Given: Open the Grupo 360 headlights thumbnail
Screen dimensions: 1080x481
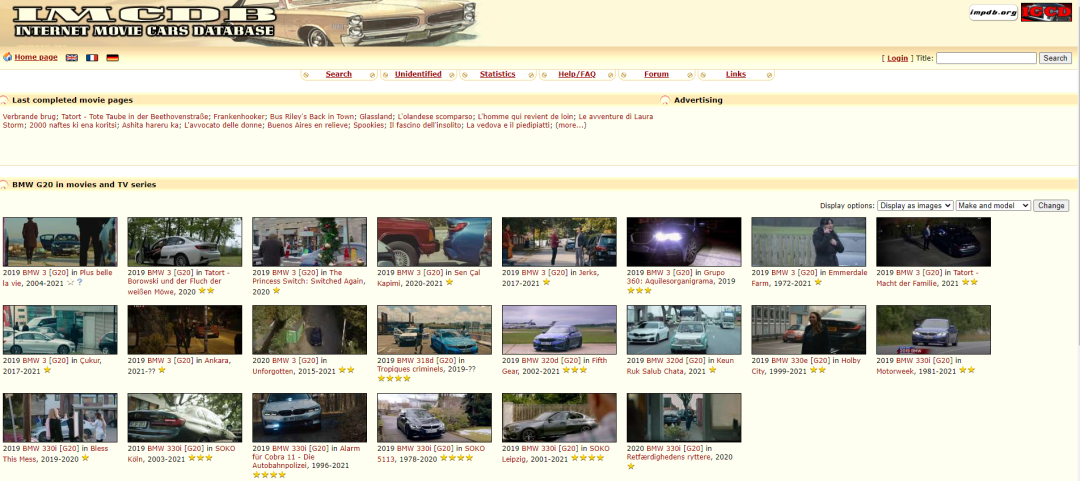Looking at the screenshot, I should (x=683, y=242).
